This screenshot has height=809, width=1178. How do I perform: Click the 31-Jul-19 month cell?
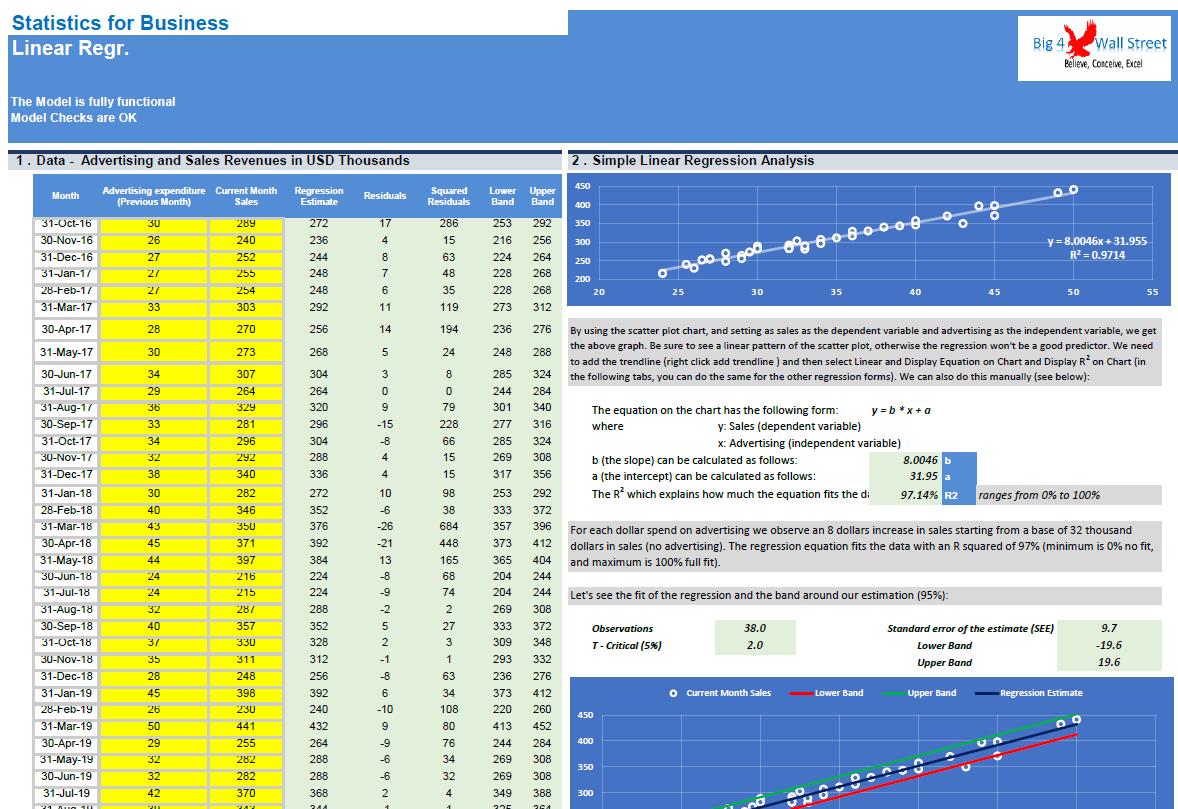67,793
